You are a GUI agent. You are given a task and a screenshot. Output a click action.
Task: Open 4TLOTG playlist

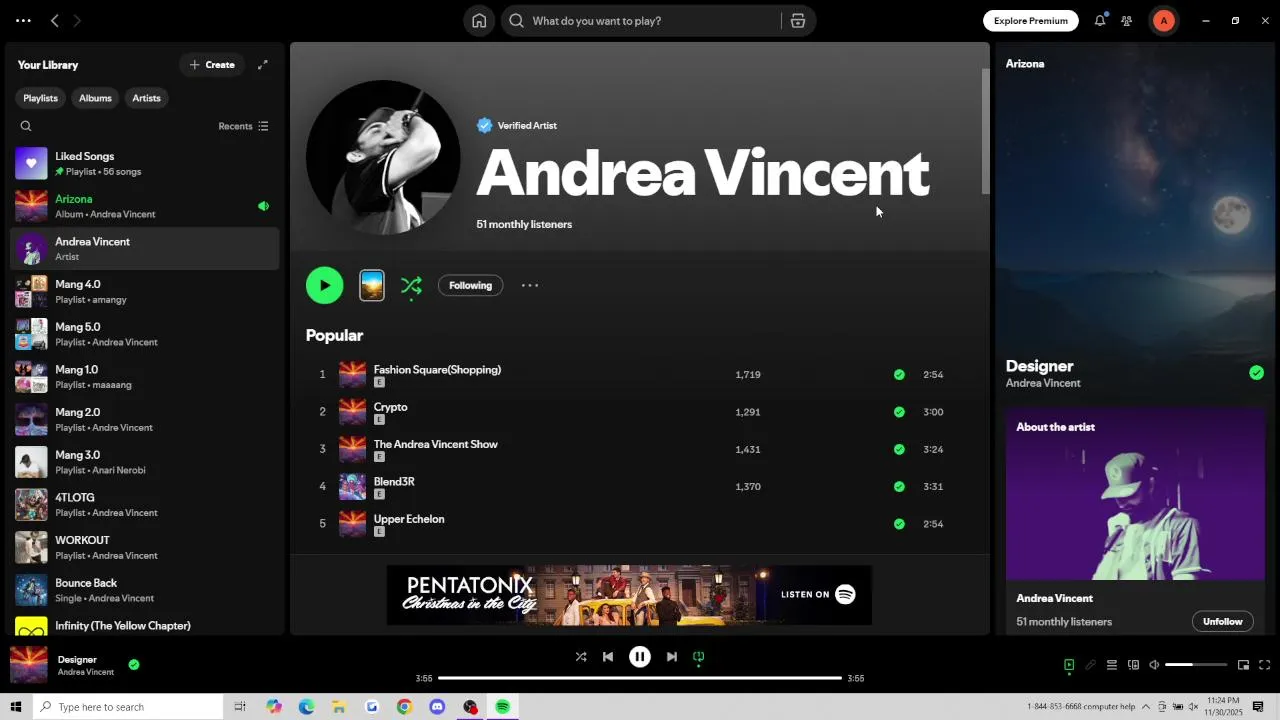(144, 505)
